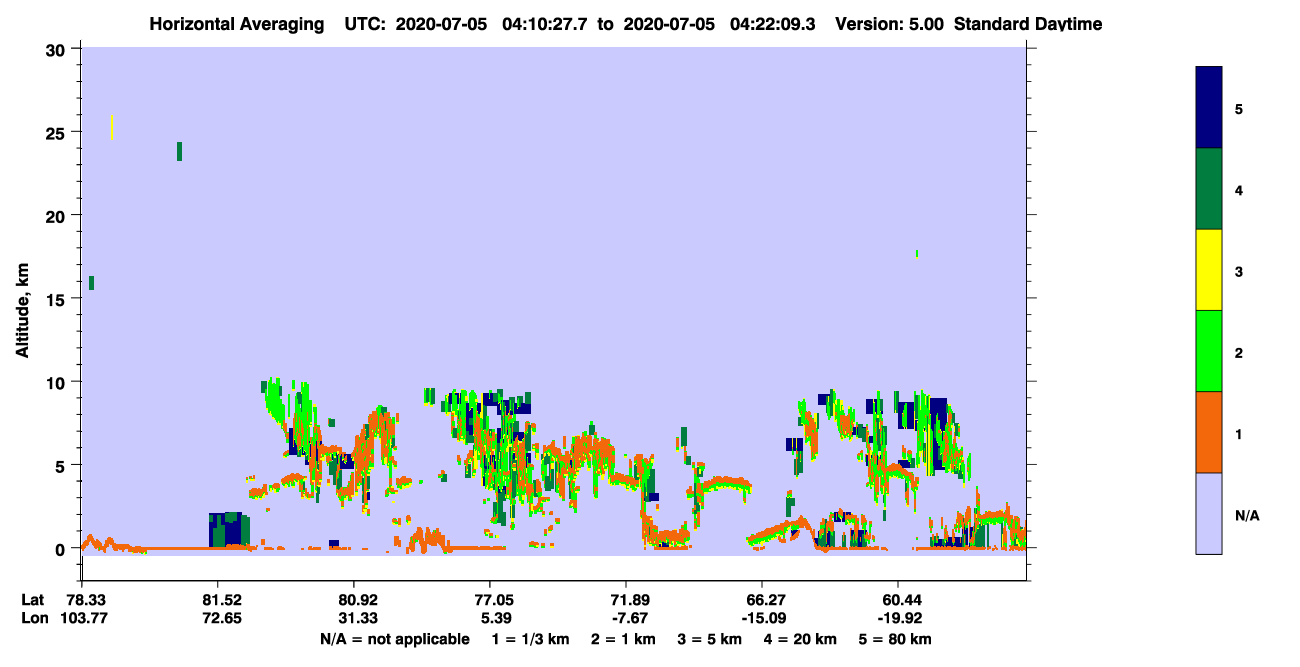This screenshot has width=1300, height=667.
Task: Click the green feature near 24 km altitude
Action: point(179,151)
